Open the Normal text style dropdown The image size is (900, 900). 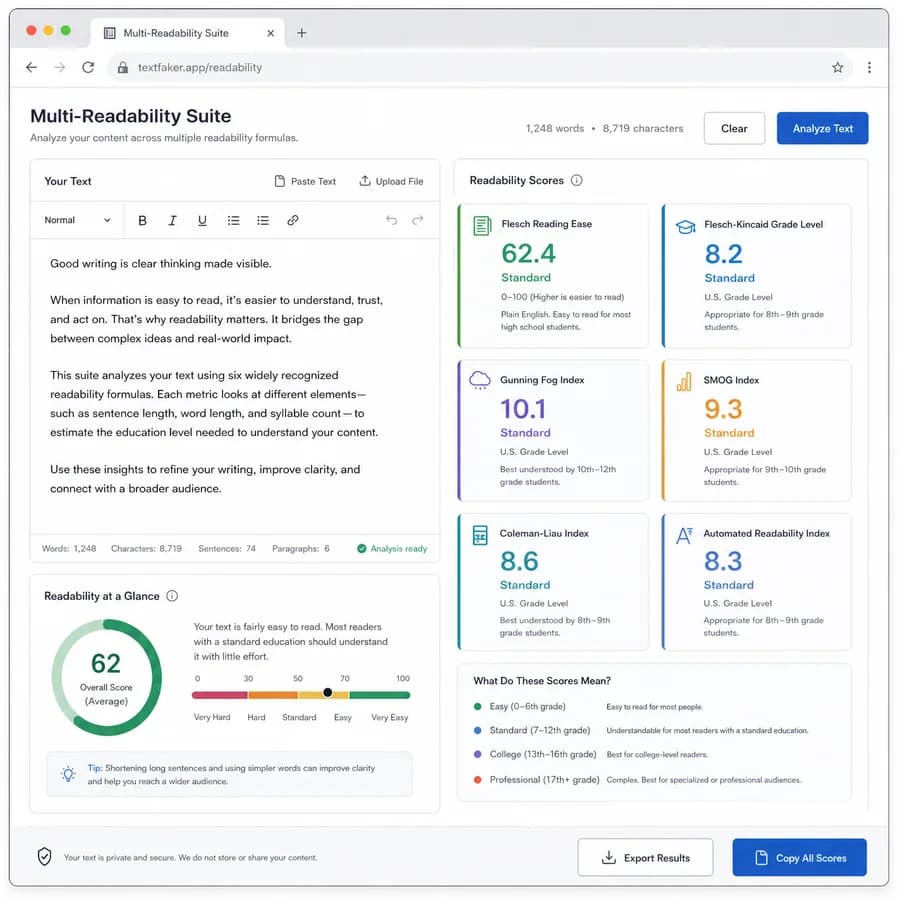pos(77,220)
